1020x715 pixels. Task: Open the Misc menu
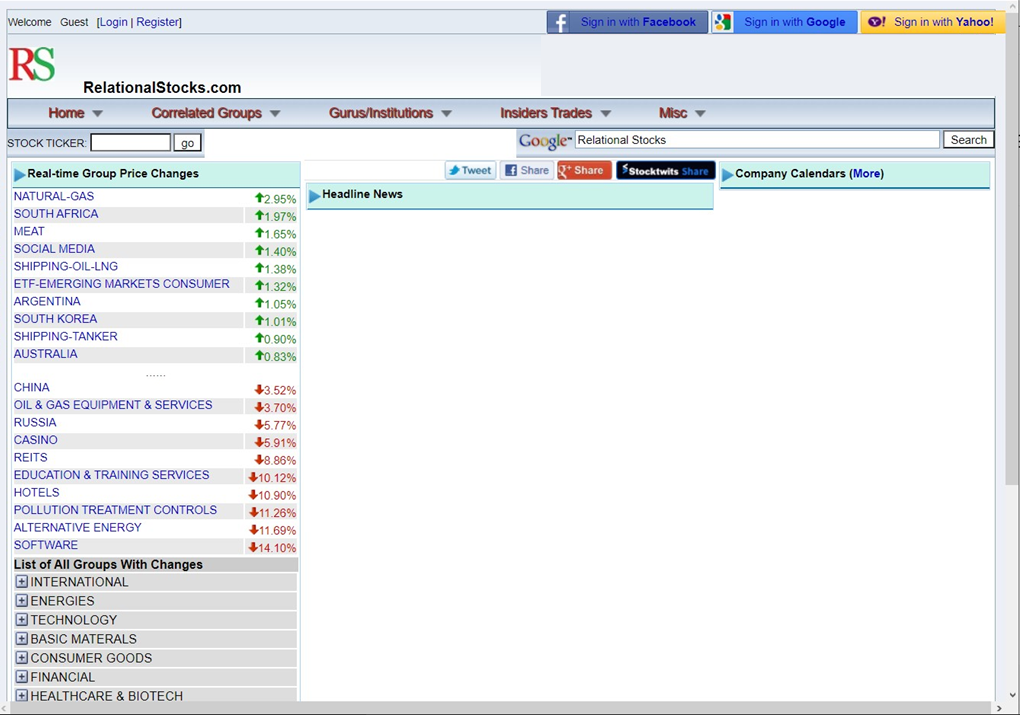682,113
